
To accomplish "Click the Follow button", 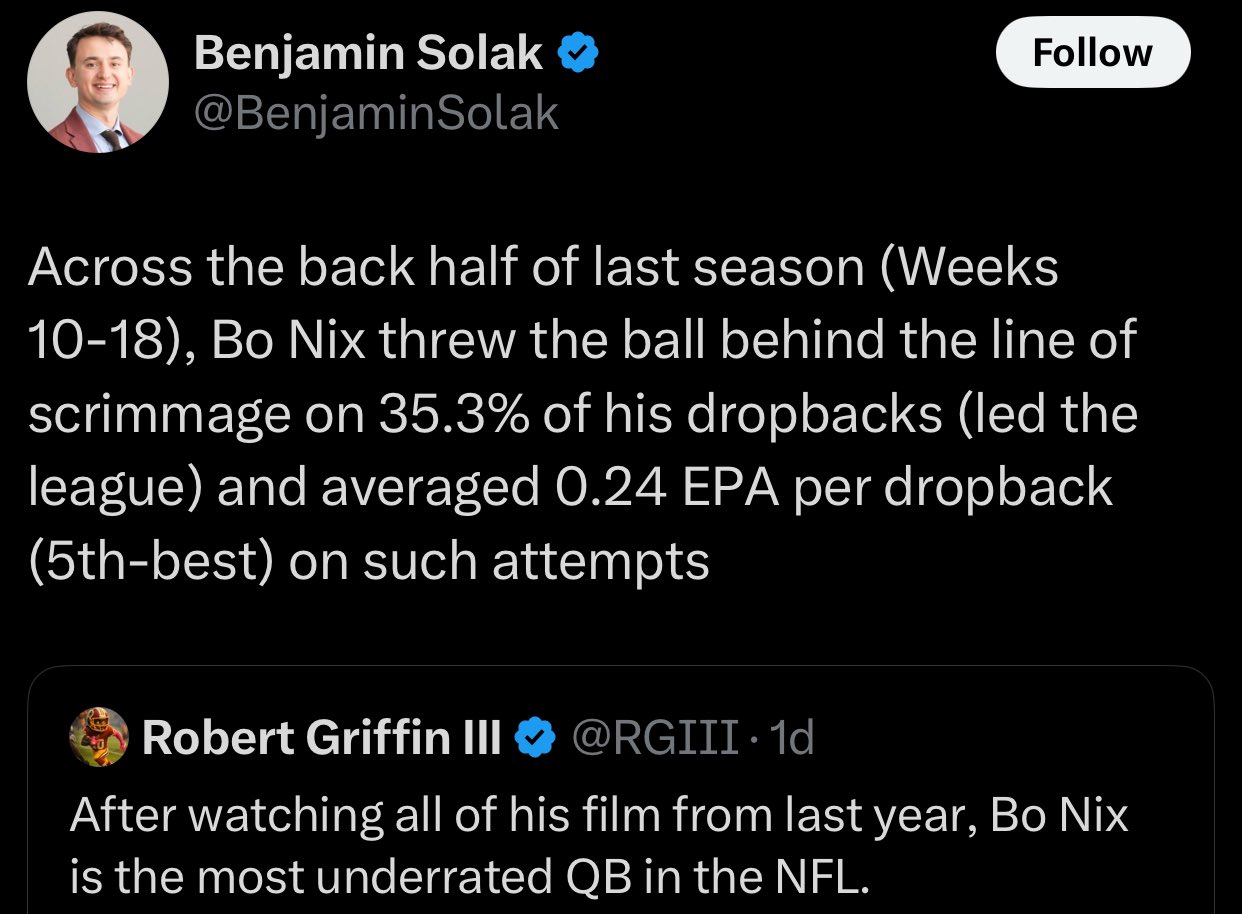I will 1093,51.
